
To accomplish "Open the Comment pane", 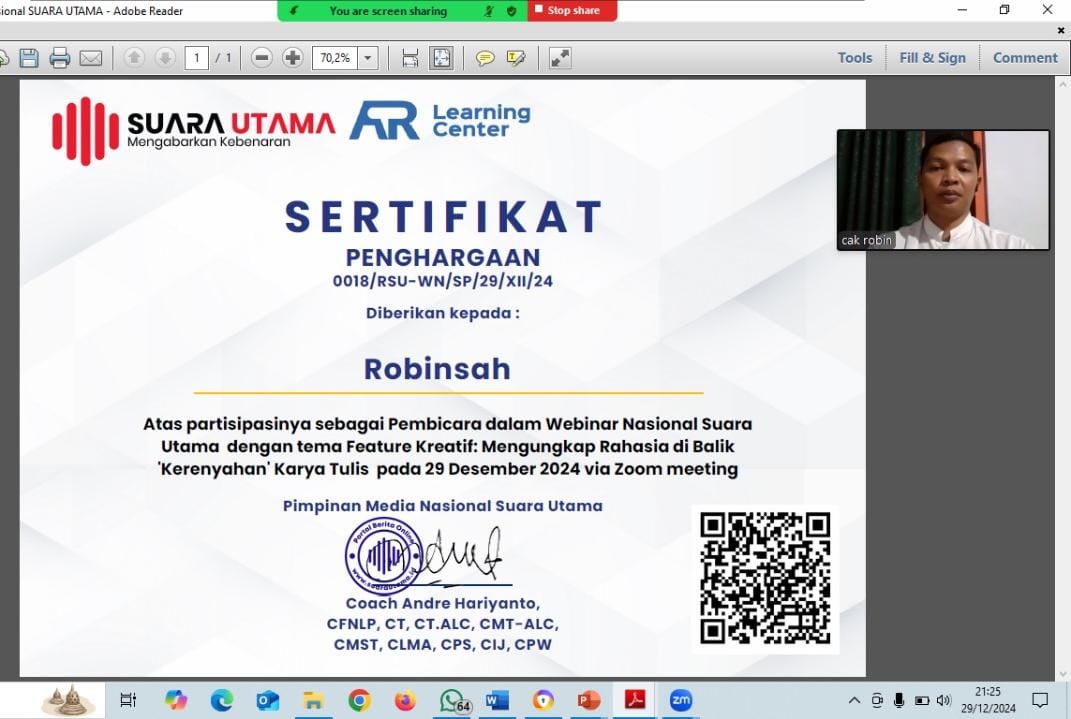I will (x=1025, y=58).
